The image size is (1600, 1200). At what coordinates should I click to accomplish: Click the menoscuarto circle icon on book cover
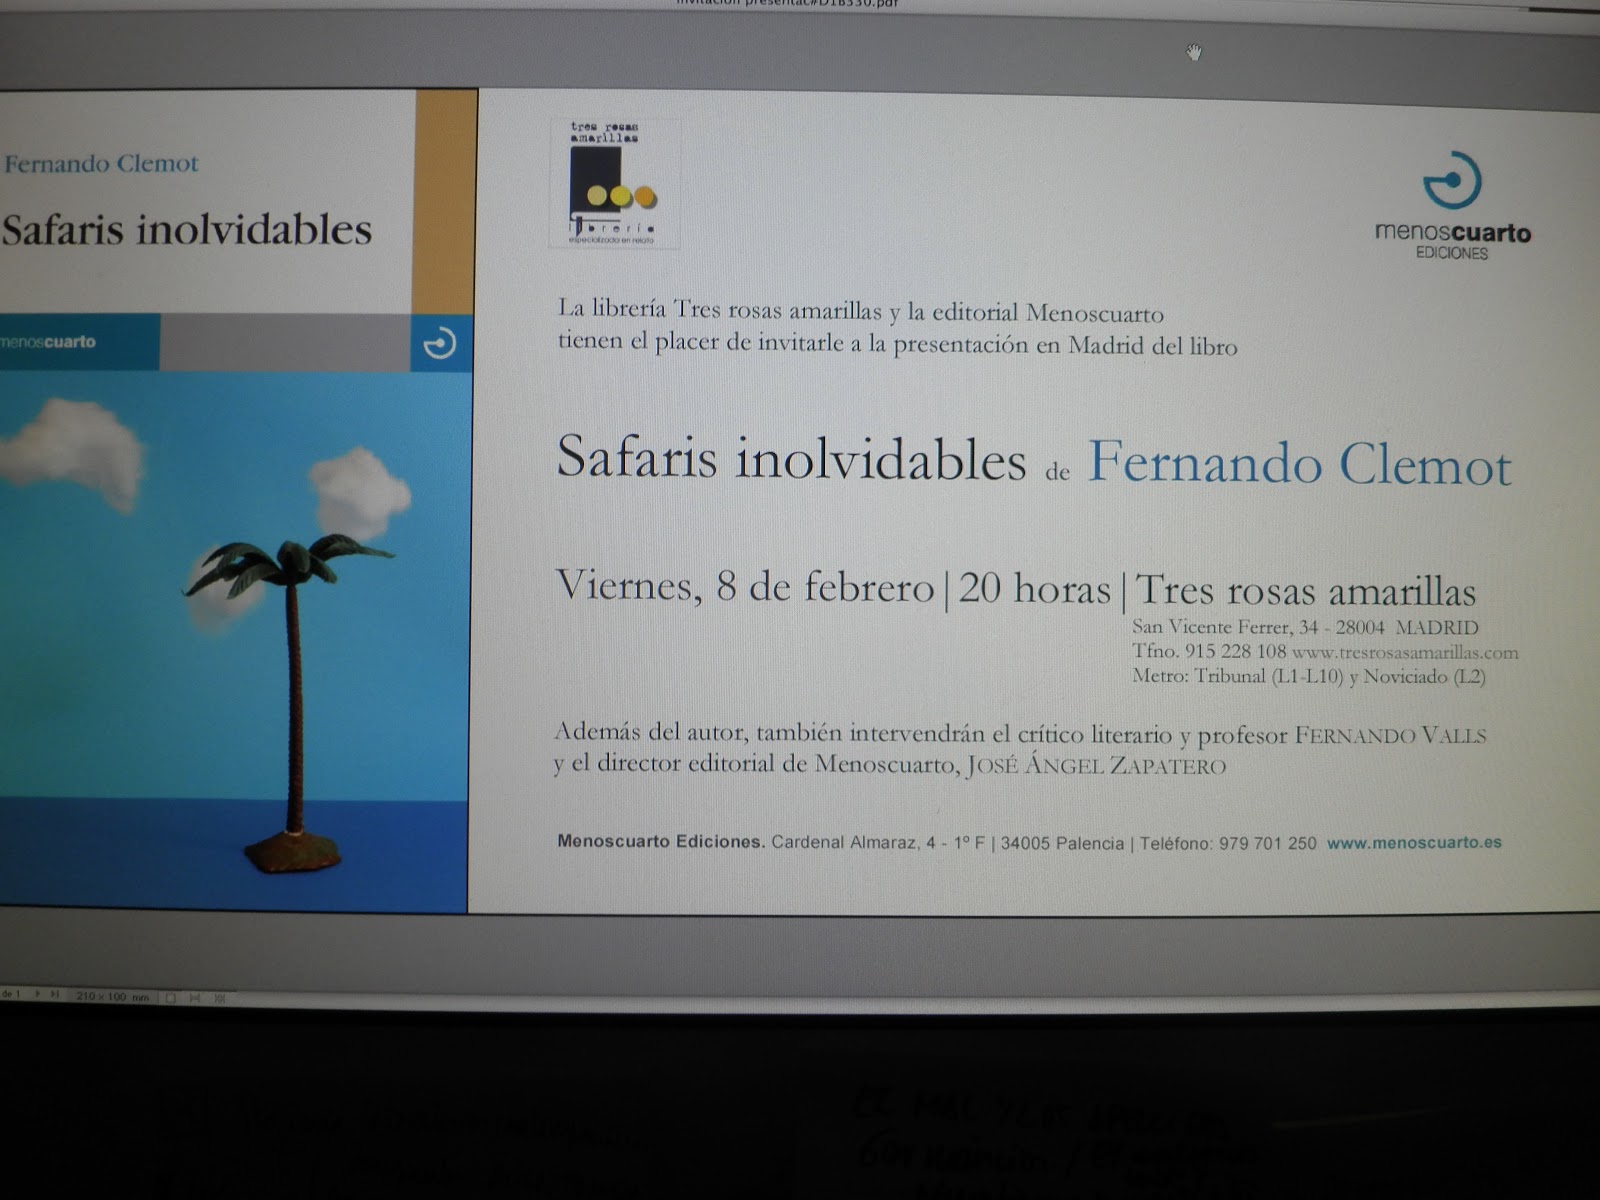click(x=440, y=343)
